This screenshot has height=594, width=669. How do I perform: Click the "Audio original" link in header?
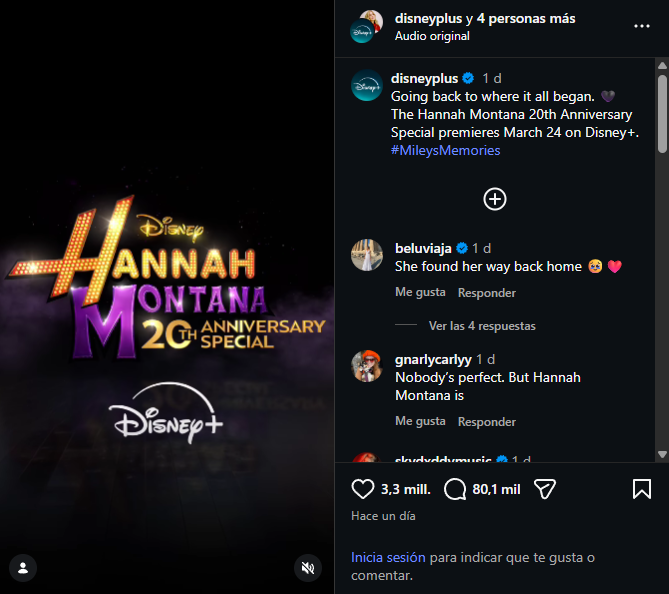tap(432, 36)
